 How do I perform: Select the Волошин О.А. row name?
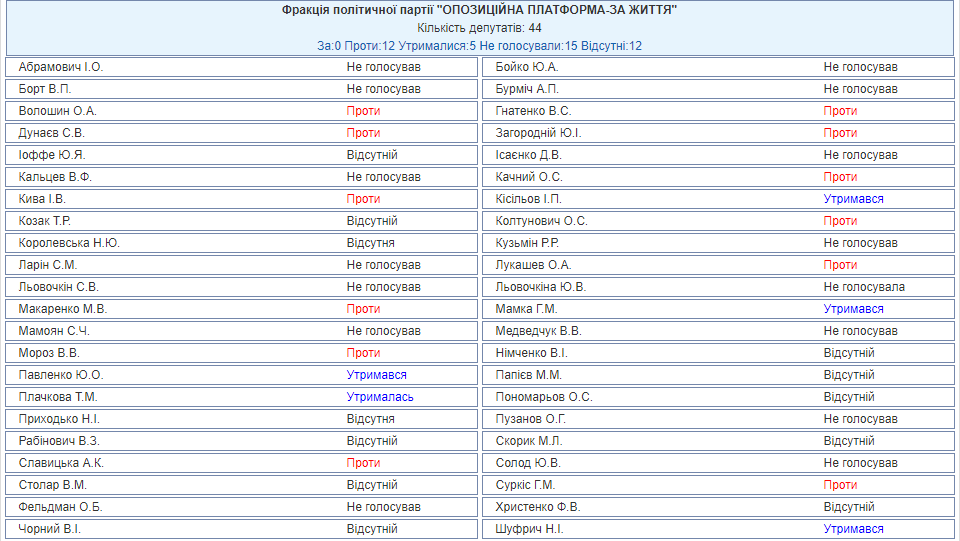57,111
